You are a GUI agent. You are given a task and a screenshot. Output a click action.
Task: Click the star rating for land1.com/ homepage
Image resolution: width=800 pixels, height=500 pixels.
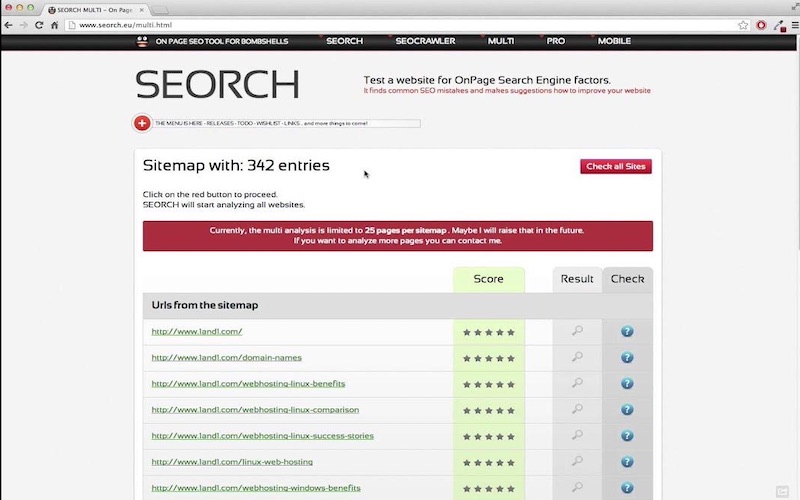pyautogui.click(x=489, y=333)
